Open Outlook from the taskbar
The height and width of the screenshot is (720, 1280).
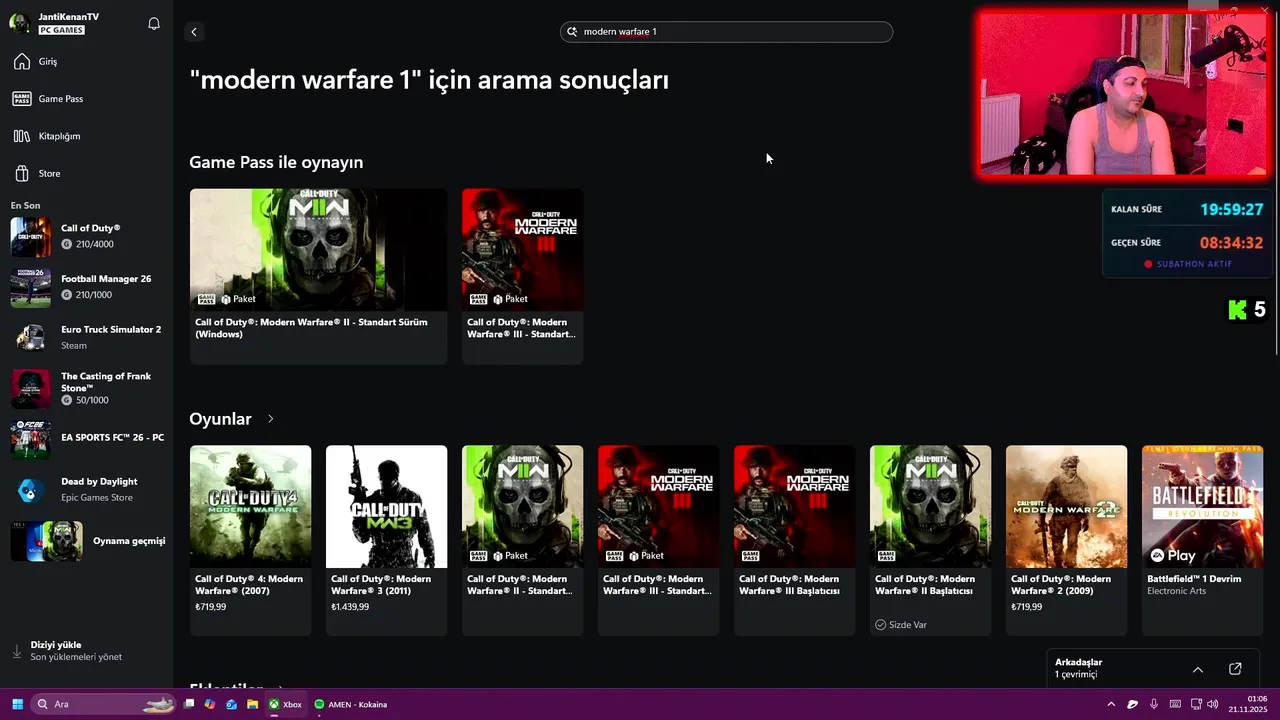[x=231, y=704]
